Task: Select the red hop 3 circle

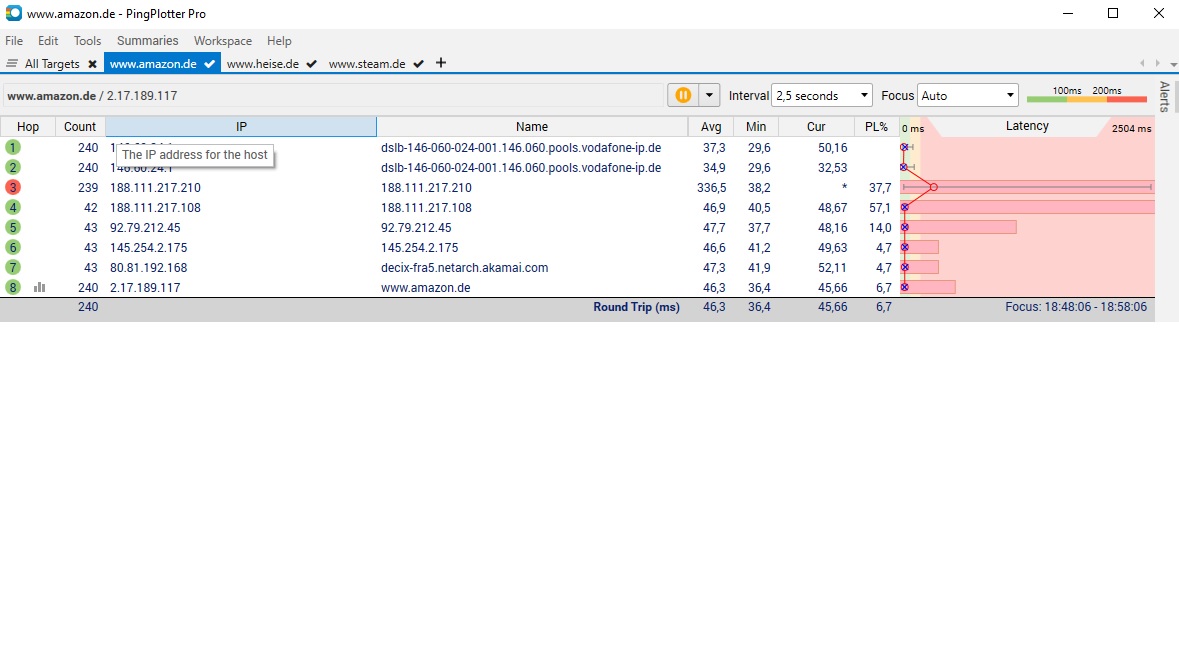Action: click(13, 187)
